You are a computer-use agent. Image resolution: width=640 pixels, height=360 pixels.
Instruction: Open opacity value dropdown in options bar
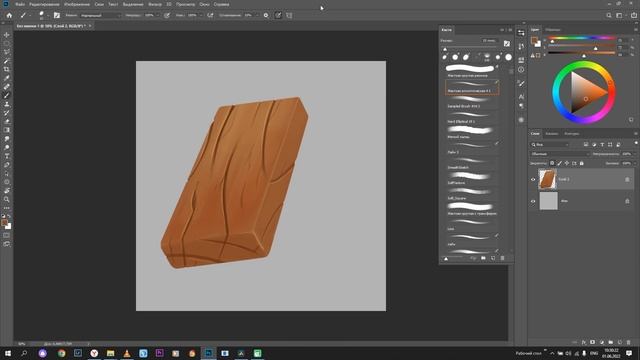point(158,16)
